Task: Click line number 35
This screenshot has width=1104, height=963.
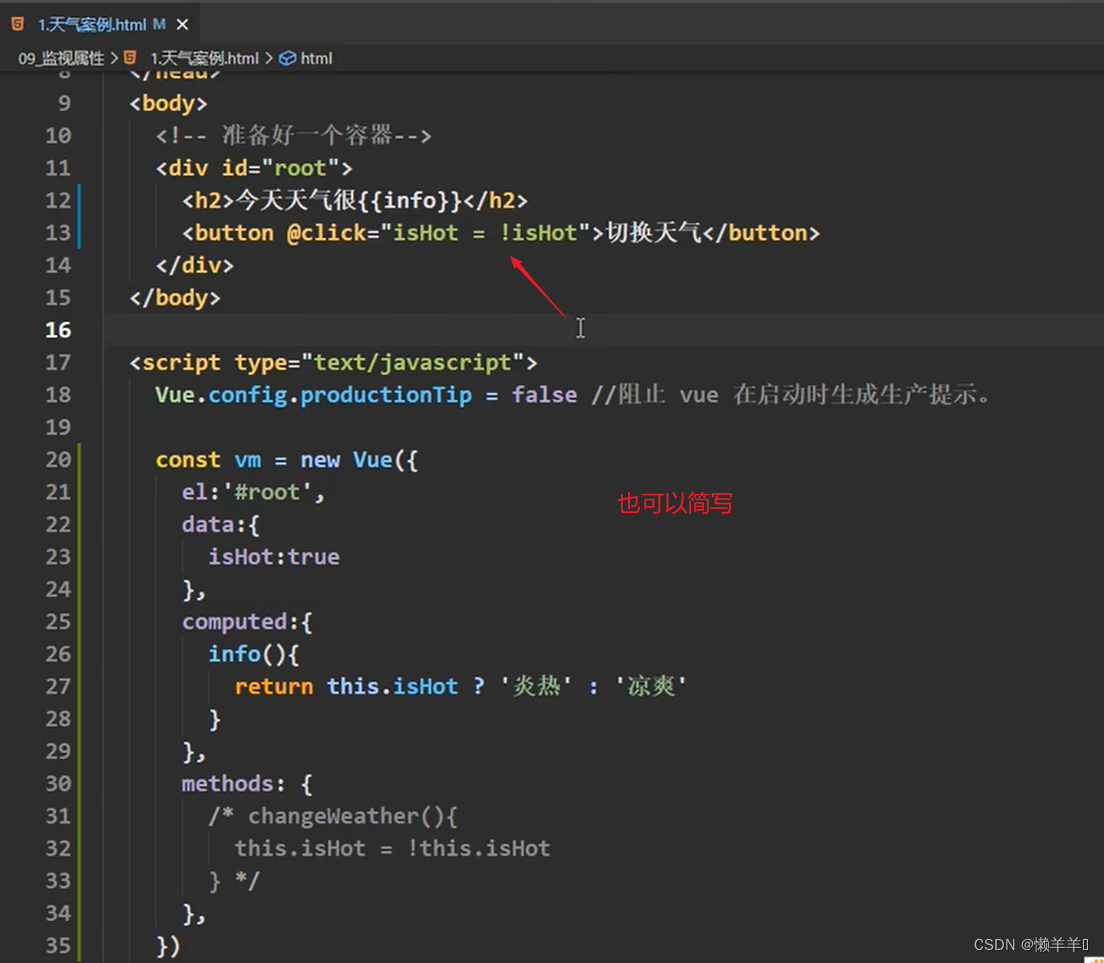Action: [58, 945]
